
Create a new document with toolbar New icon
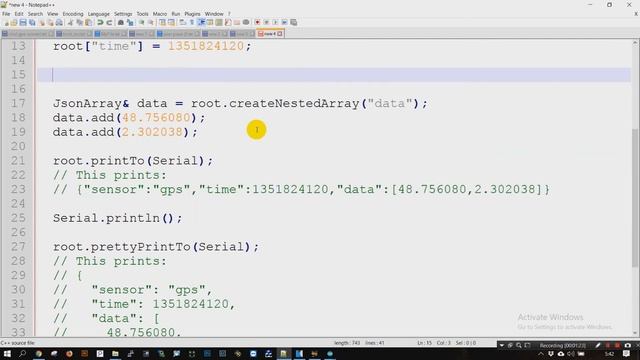tap(7, 22)
